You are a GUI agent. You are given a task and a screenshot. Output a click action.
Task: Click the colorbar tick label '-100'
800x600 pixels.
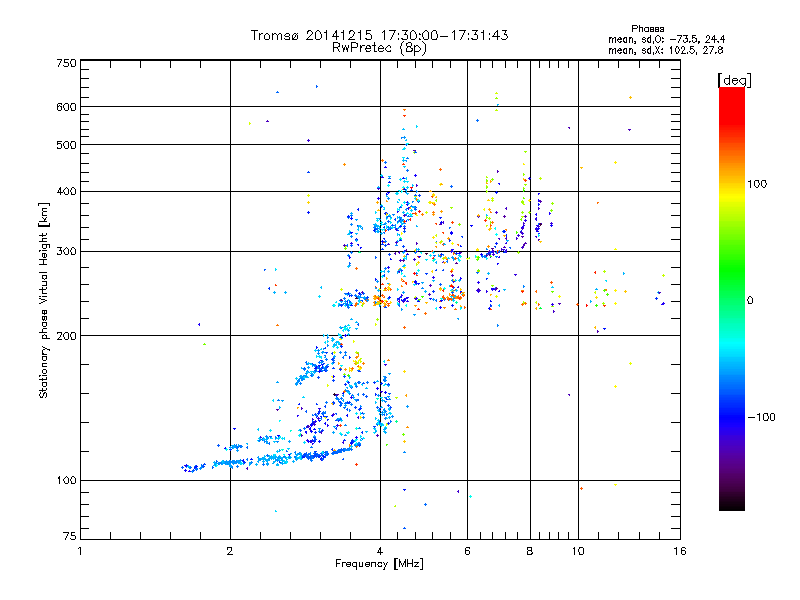click(x=761, y=417)
